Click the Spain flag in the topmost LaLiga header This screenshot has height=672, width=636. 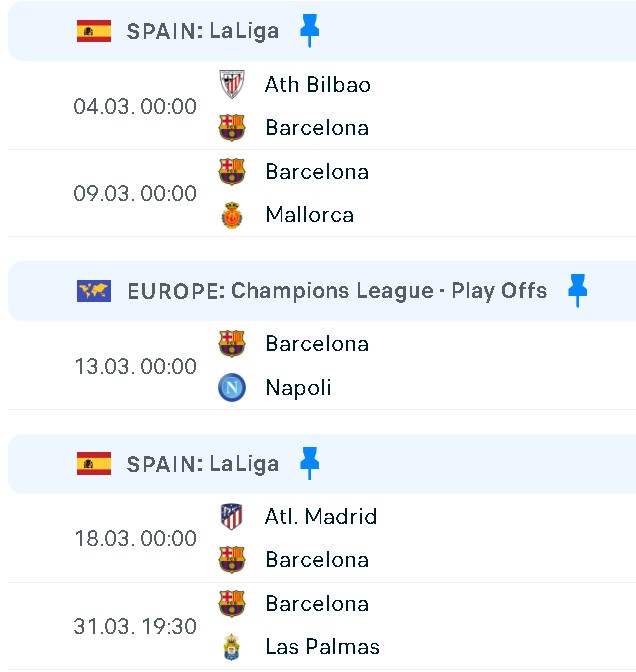click(x=94, y=31)
